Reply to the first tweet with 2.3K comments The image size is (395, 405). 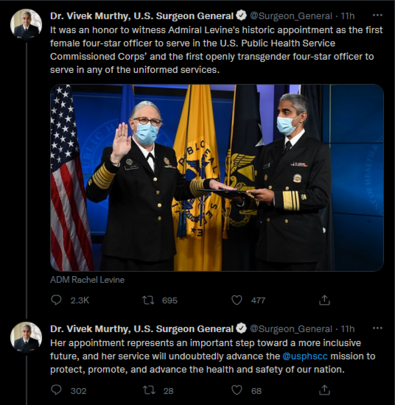(56, 300)
